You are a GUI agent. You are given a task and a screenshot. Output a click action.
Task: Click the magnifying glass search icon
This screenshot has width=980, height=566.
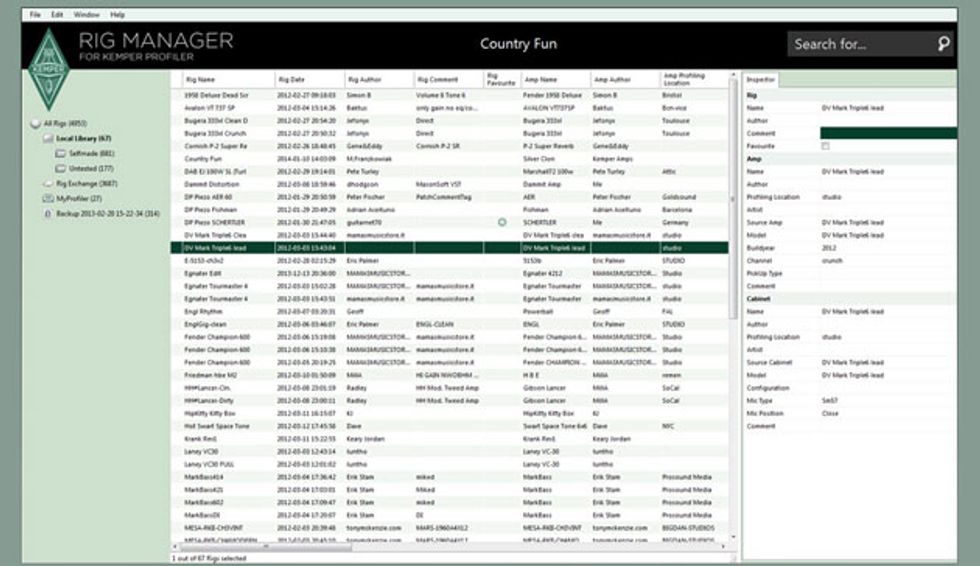point(943,44)
